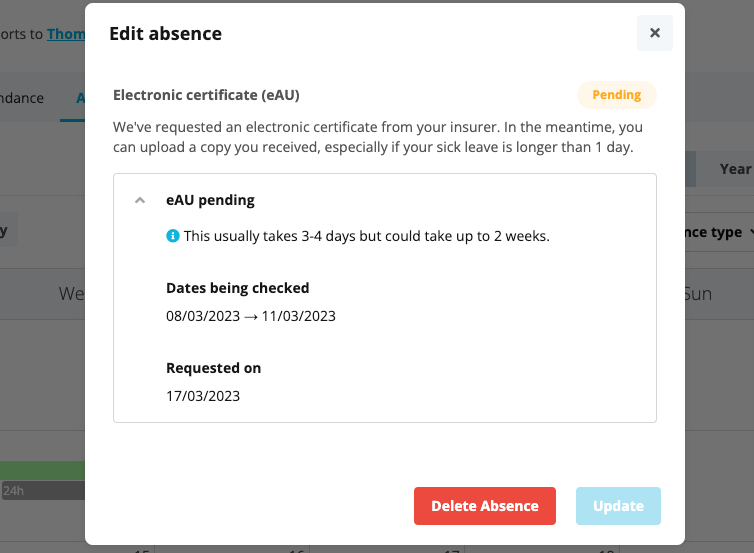Screen dimensions: 754x553
Task: Click the gray 24h calendar bar
Action: pos(42,491)
